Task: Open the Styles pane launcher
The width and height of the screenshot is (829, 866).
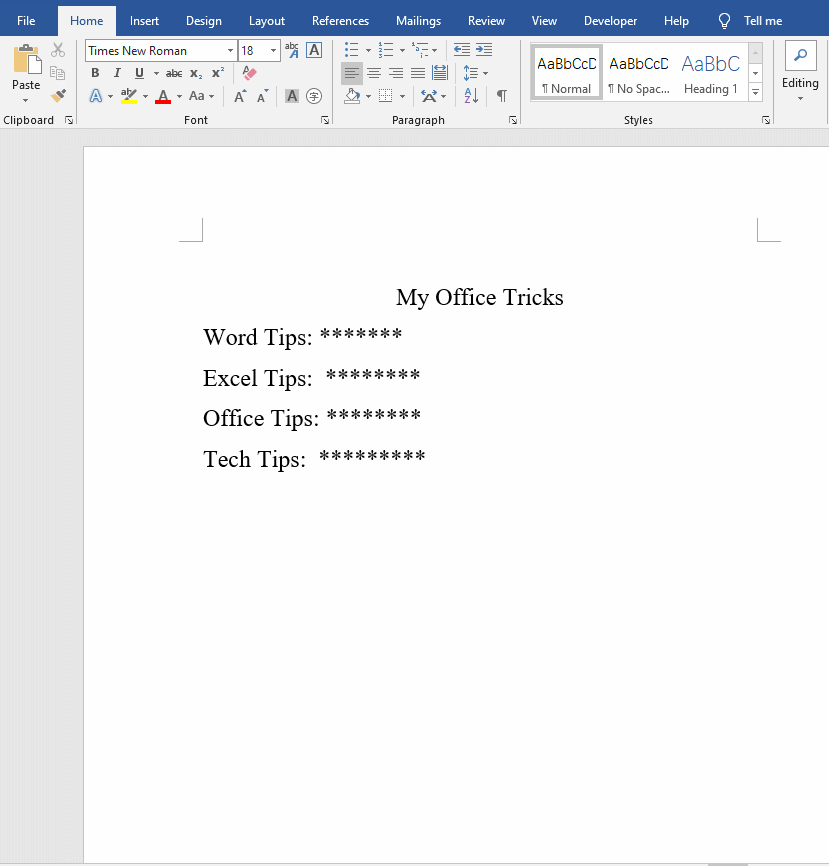Action: point(766,120)
